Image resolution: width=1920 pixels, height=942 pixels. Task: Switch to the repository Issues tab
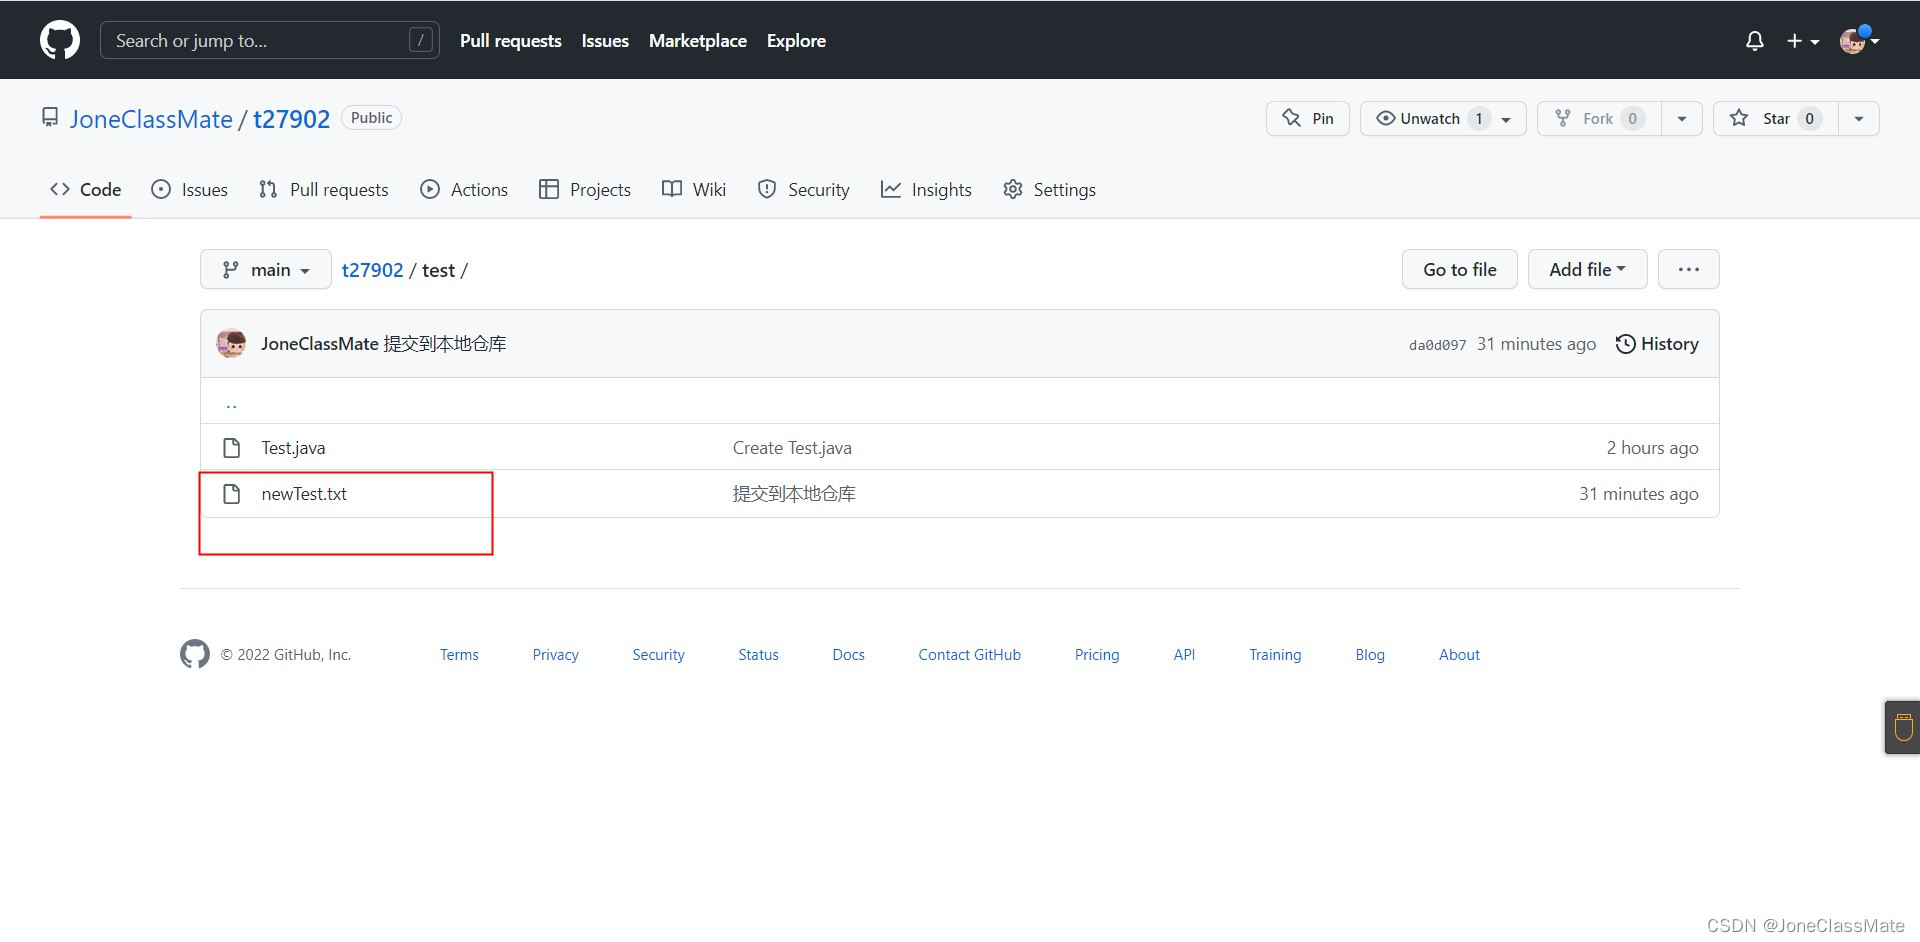(x=189, y=189)
